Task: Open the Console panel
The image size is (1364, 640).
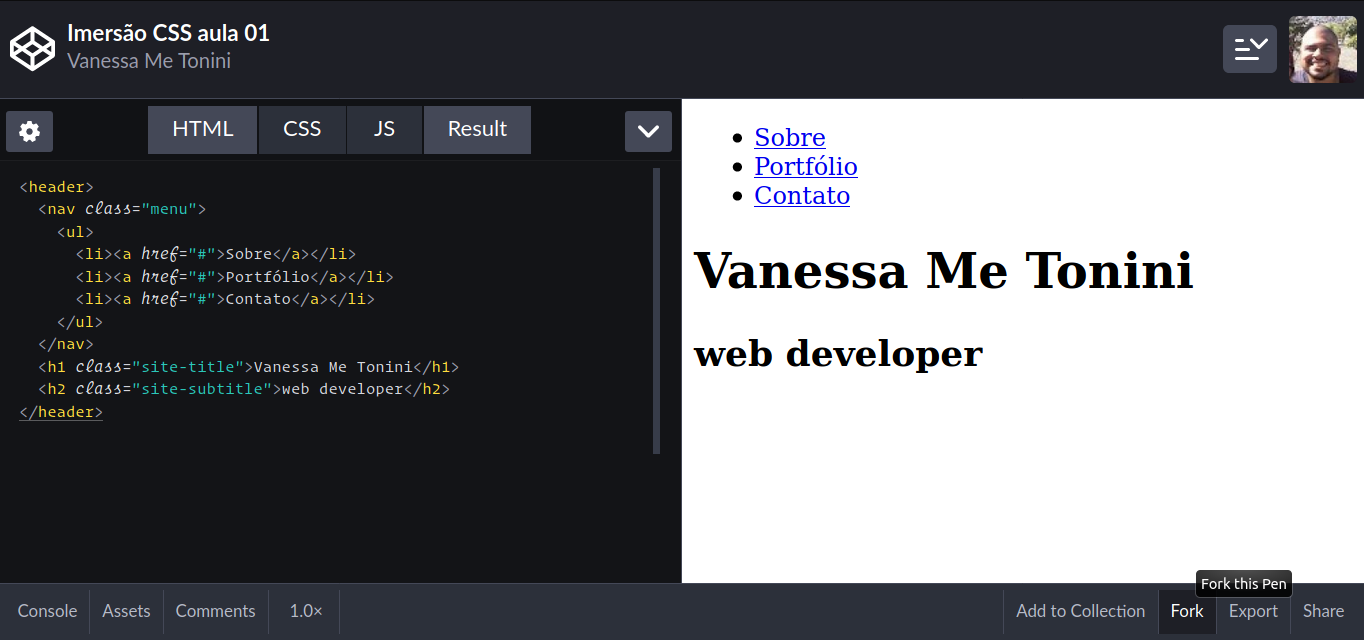Action: pyautogui.click(x=46, y=611)
